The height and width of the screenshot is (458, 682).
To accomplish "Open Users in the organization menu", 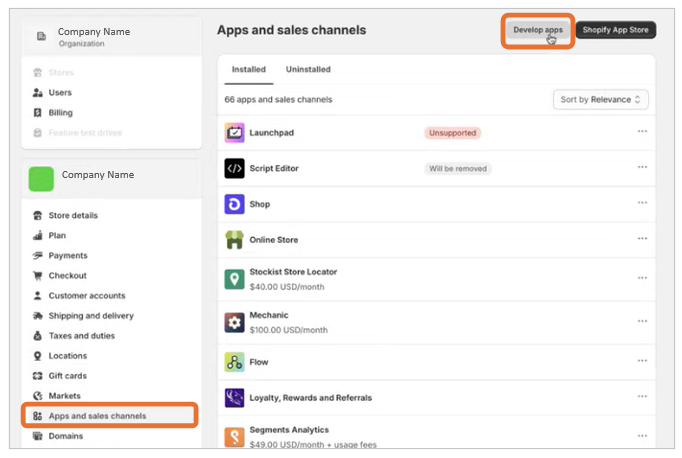I will click(60, 93).
